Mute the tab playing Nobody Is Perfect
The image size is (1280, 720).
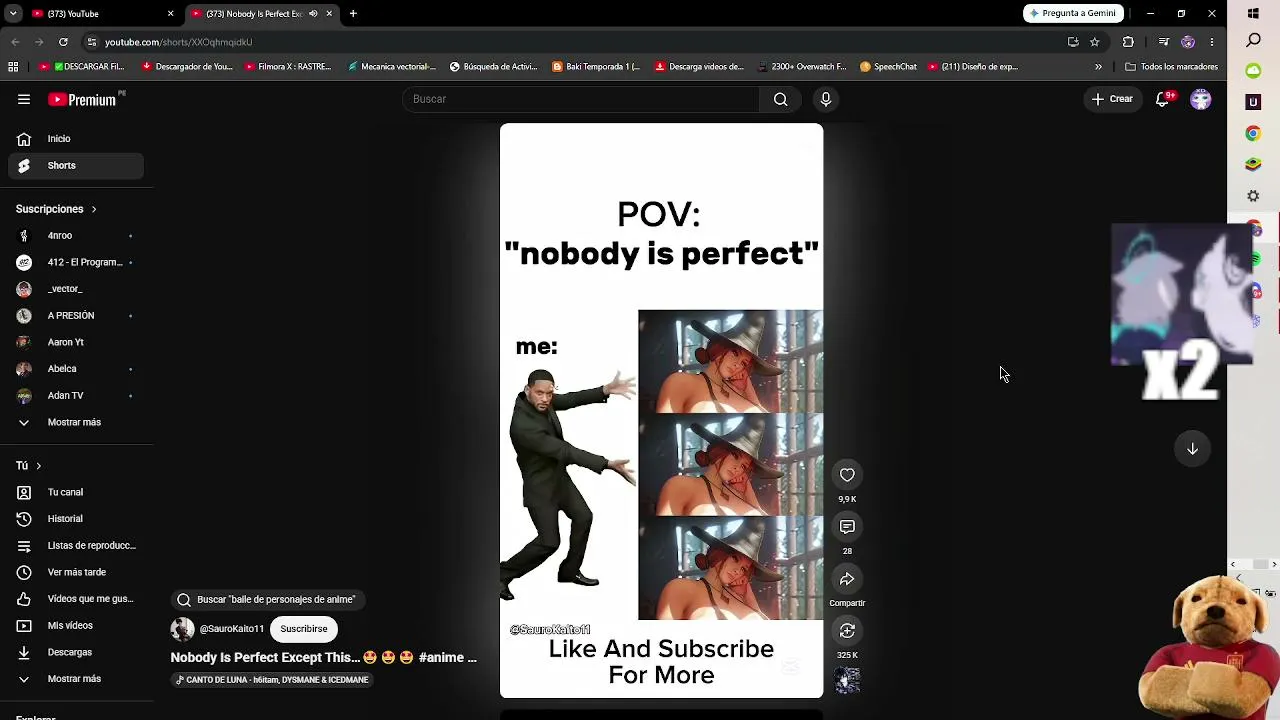click(313, 14)
